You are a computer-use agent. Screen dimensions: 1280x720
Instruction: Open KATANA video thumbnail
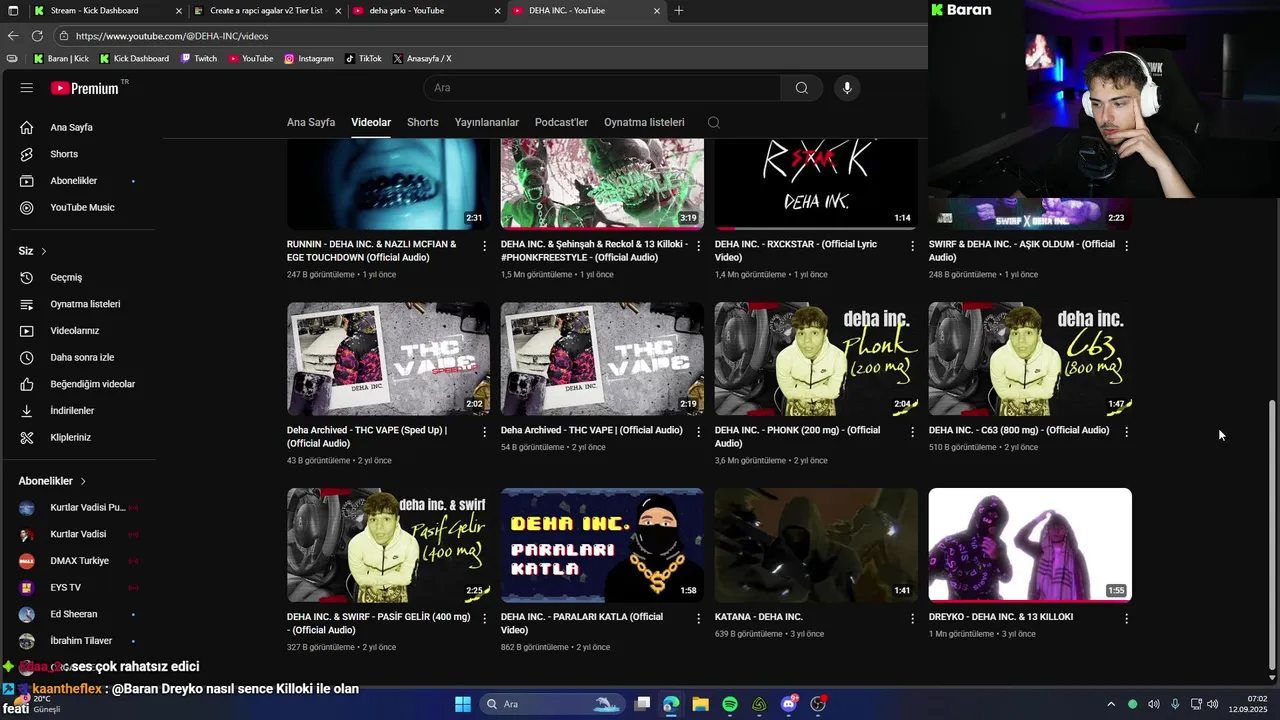click(816, 545)
